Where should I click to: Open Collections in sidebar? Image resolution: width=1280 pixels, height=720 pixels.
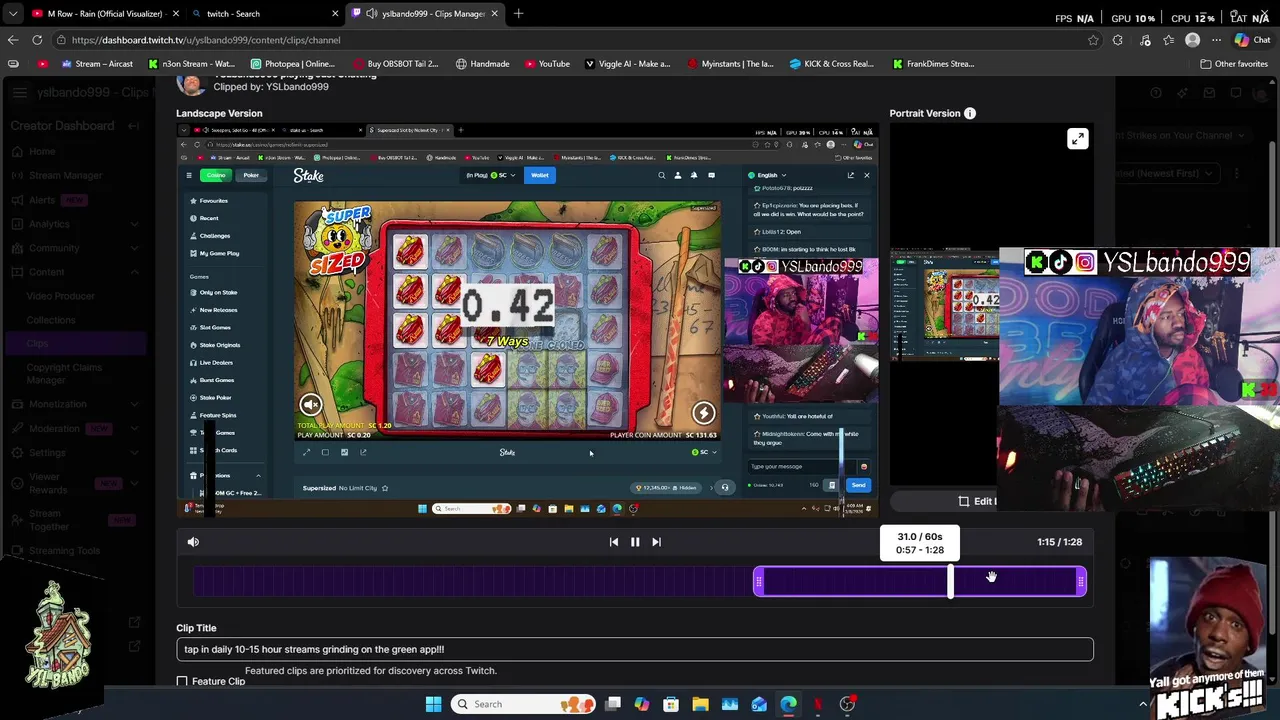click(51, 320)
